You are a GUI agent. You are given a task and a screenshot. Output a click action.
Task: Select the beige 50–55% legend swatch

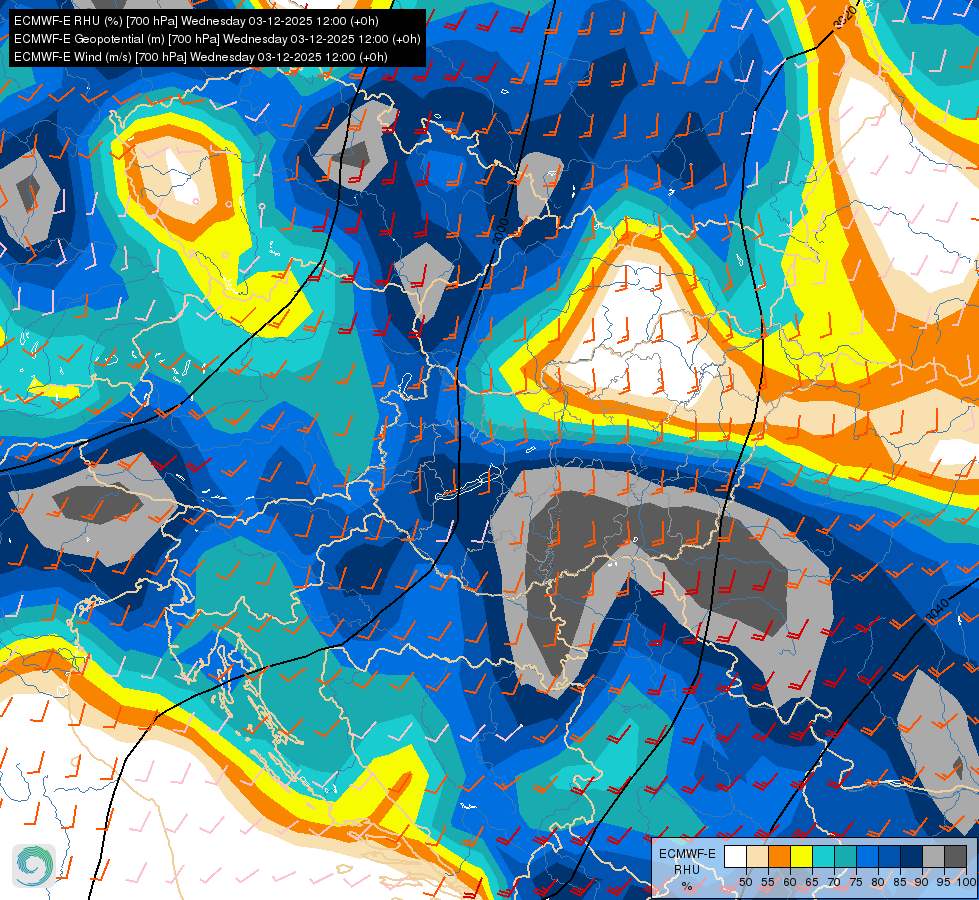(x=757, y=856)
